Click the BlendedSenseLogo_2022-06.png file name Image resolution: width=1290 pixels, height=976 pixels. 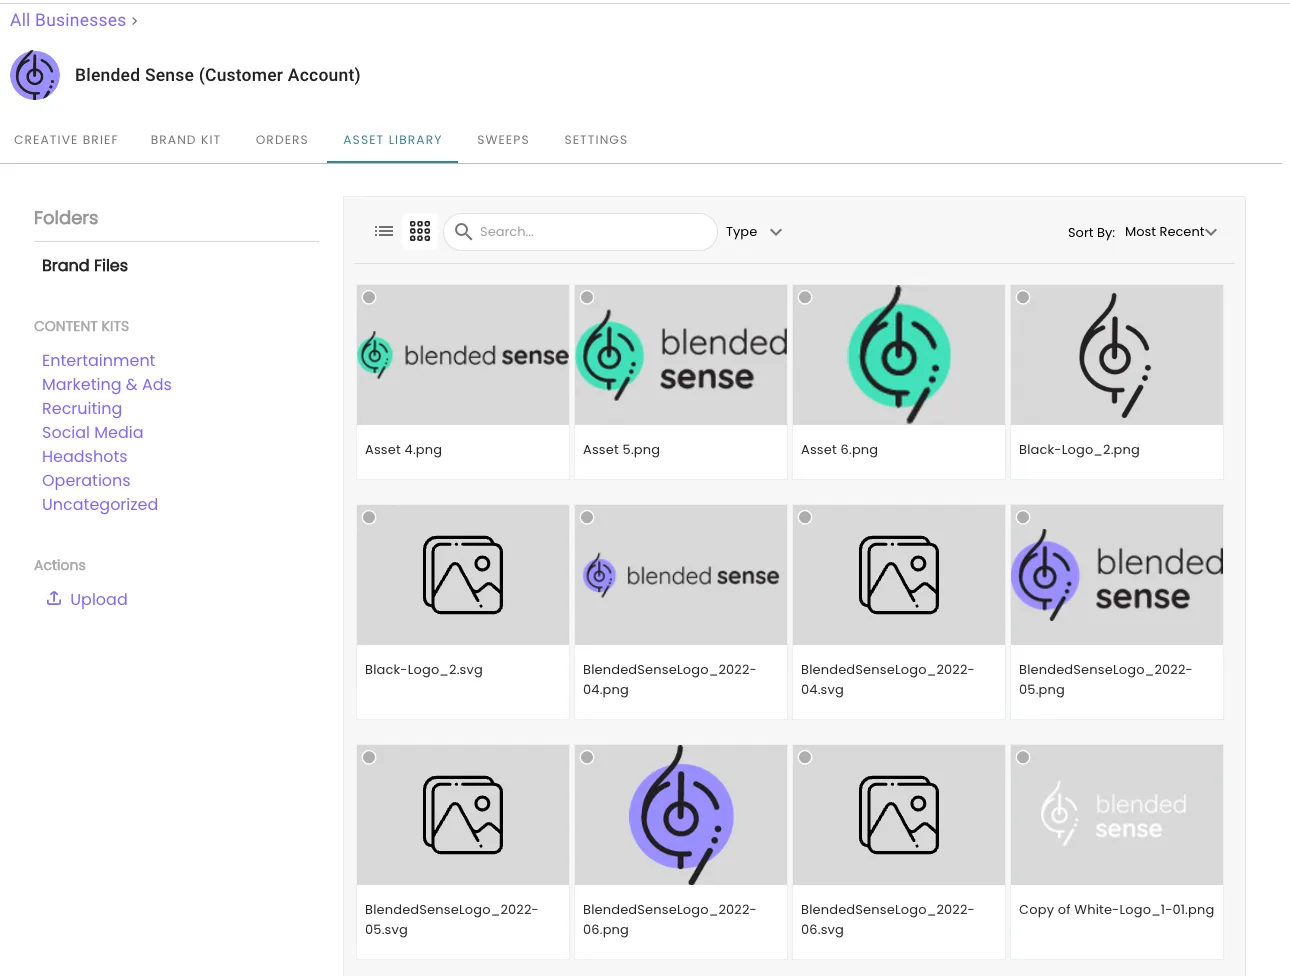point(669,919)
